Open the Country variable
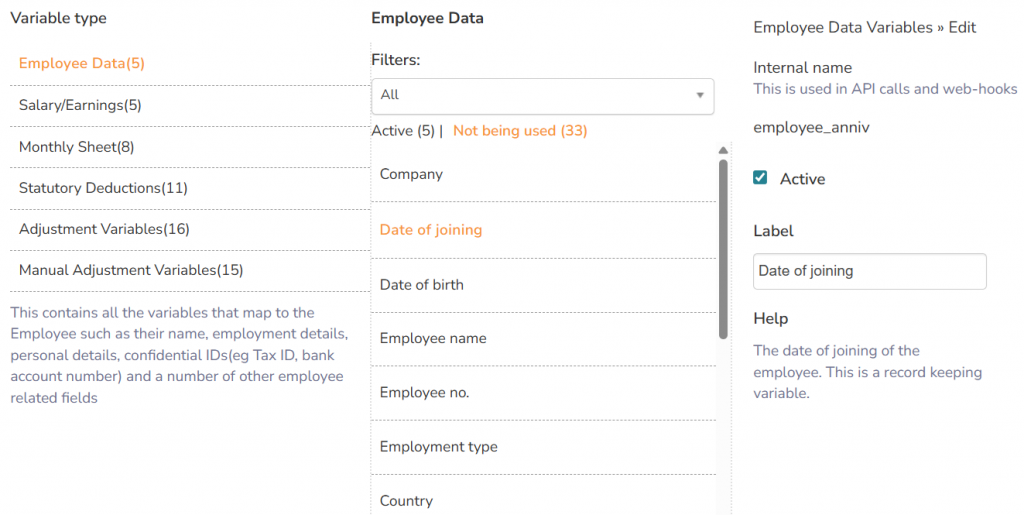Screen dimensions: 1024x515 pos(406,501)
